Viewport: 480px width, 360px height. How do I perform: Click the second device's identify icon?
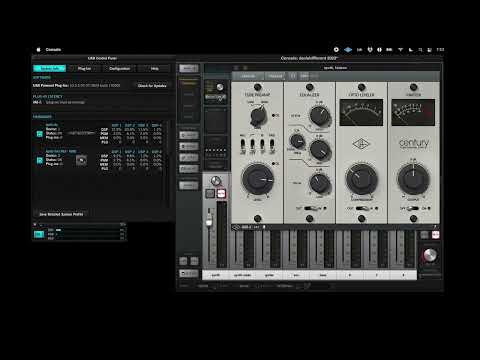(81, 160)
